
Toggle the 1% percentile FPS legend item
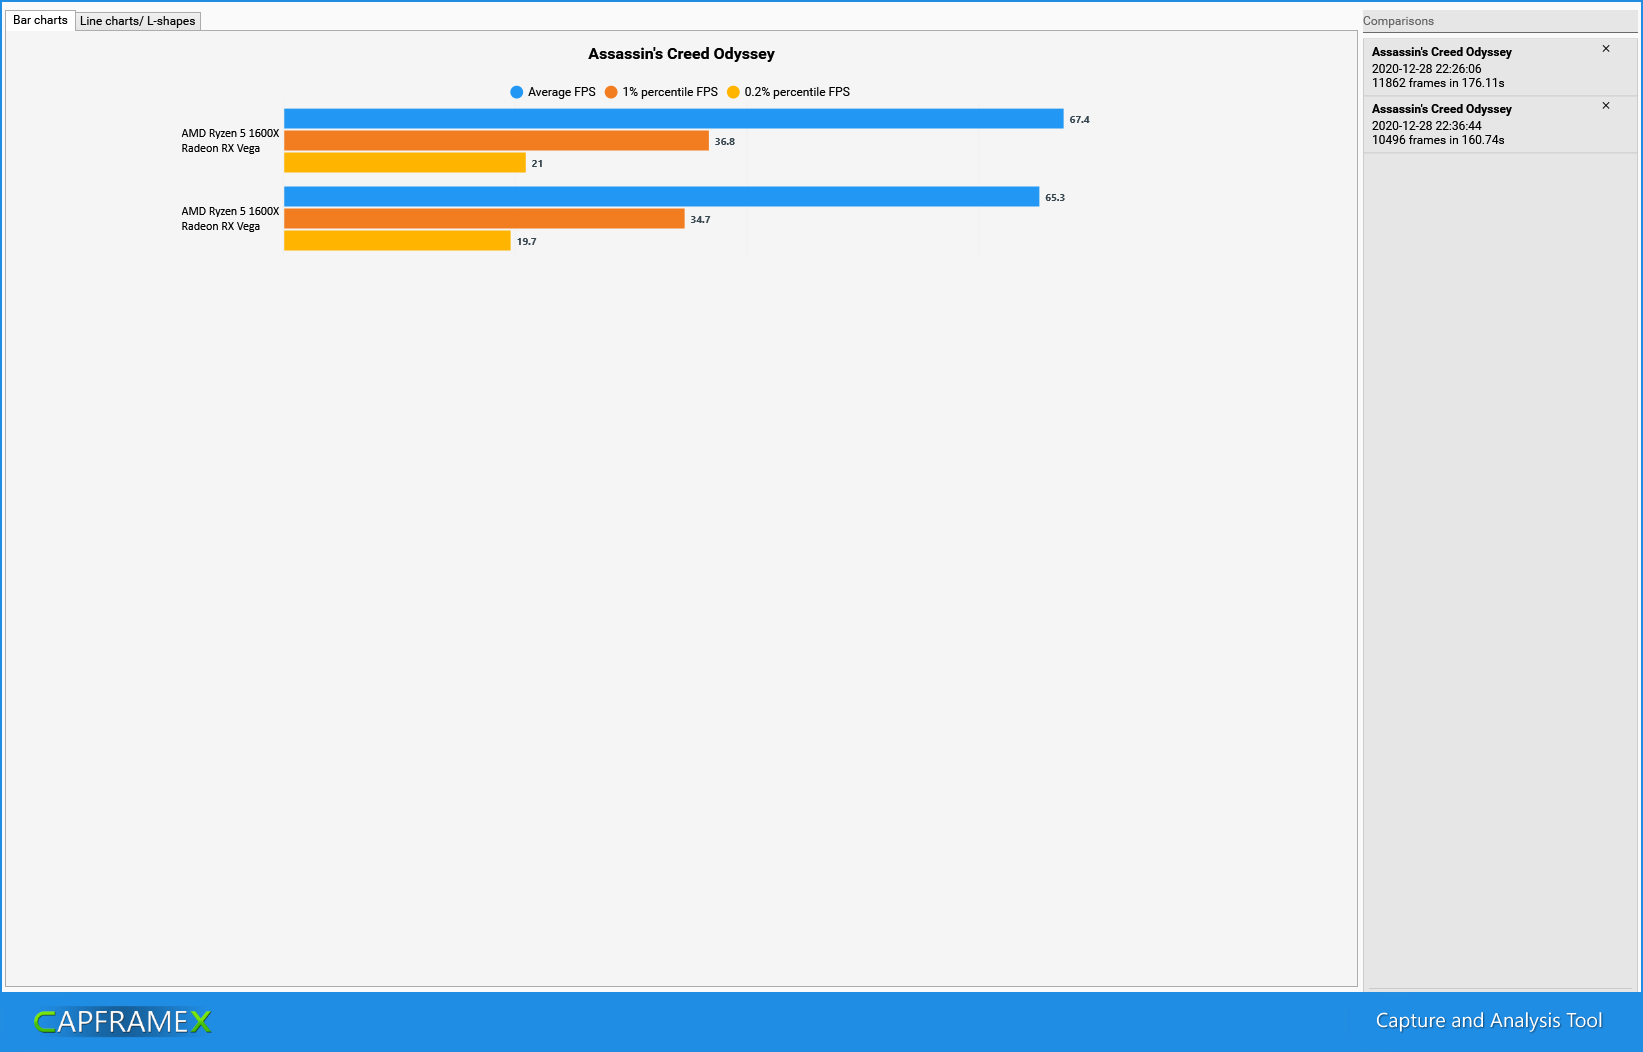point(661,92)
